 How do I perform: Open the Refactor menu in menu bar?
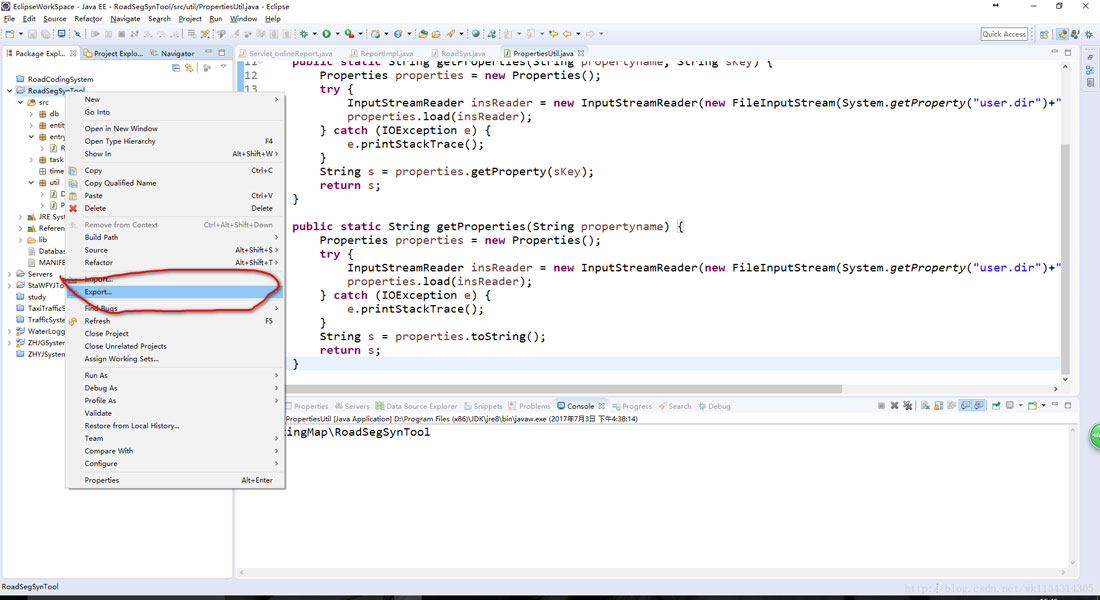click(x=88, y=19)
